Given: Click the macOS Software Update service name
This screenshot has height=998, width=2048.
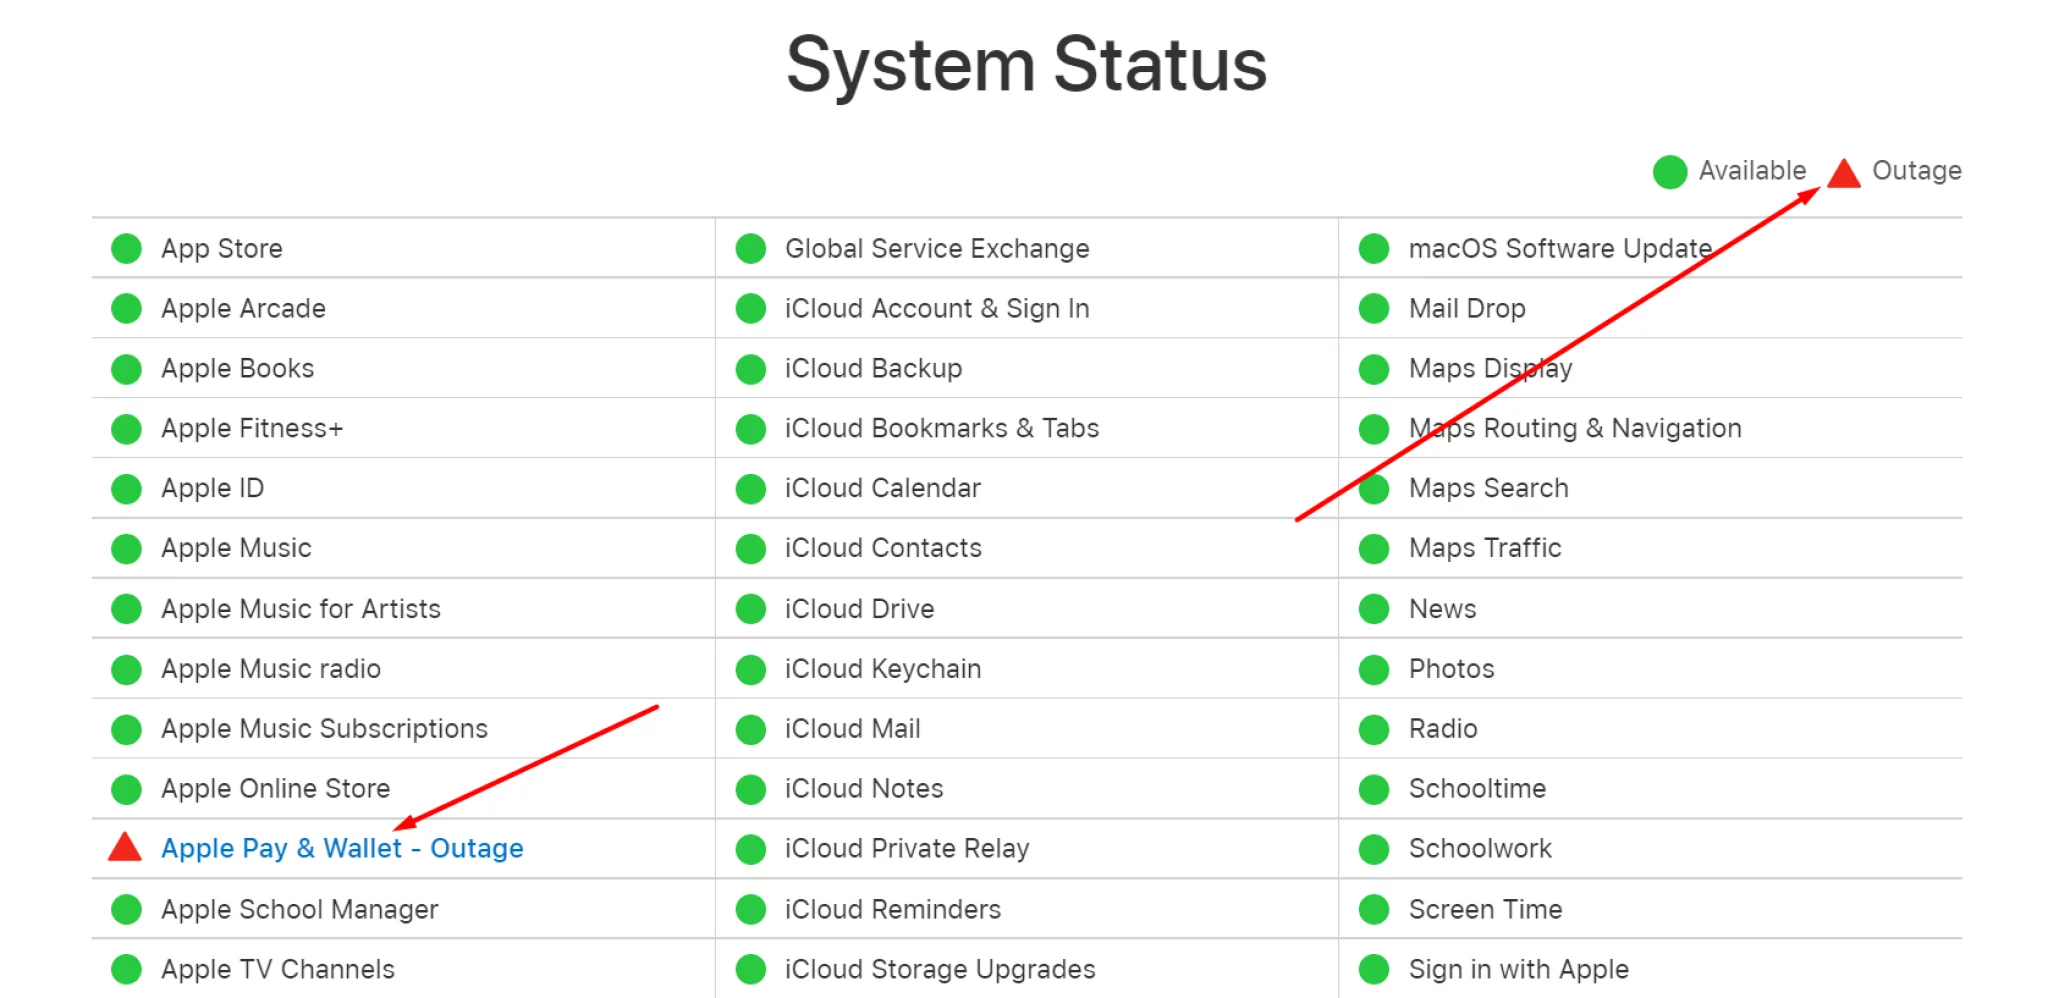Looking at the screenshot, I should 1560,248.
